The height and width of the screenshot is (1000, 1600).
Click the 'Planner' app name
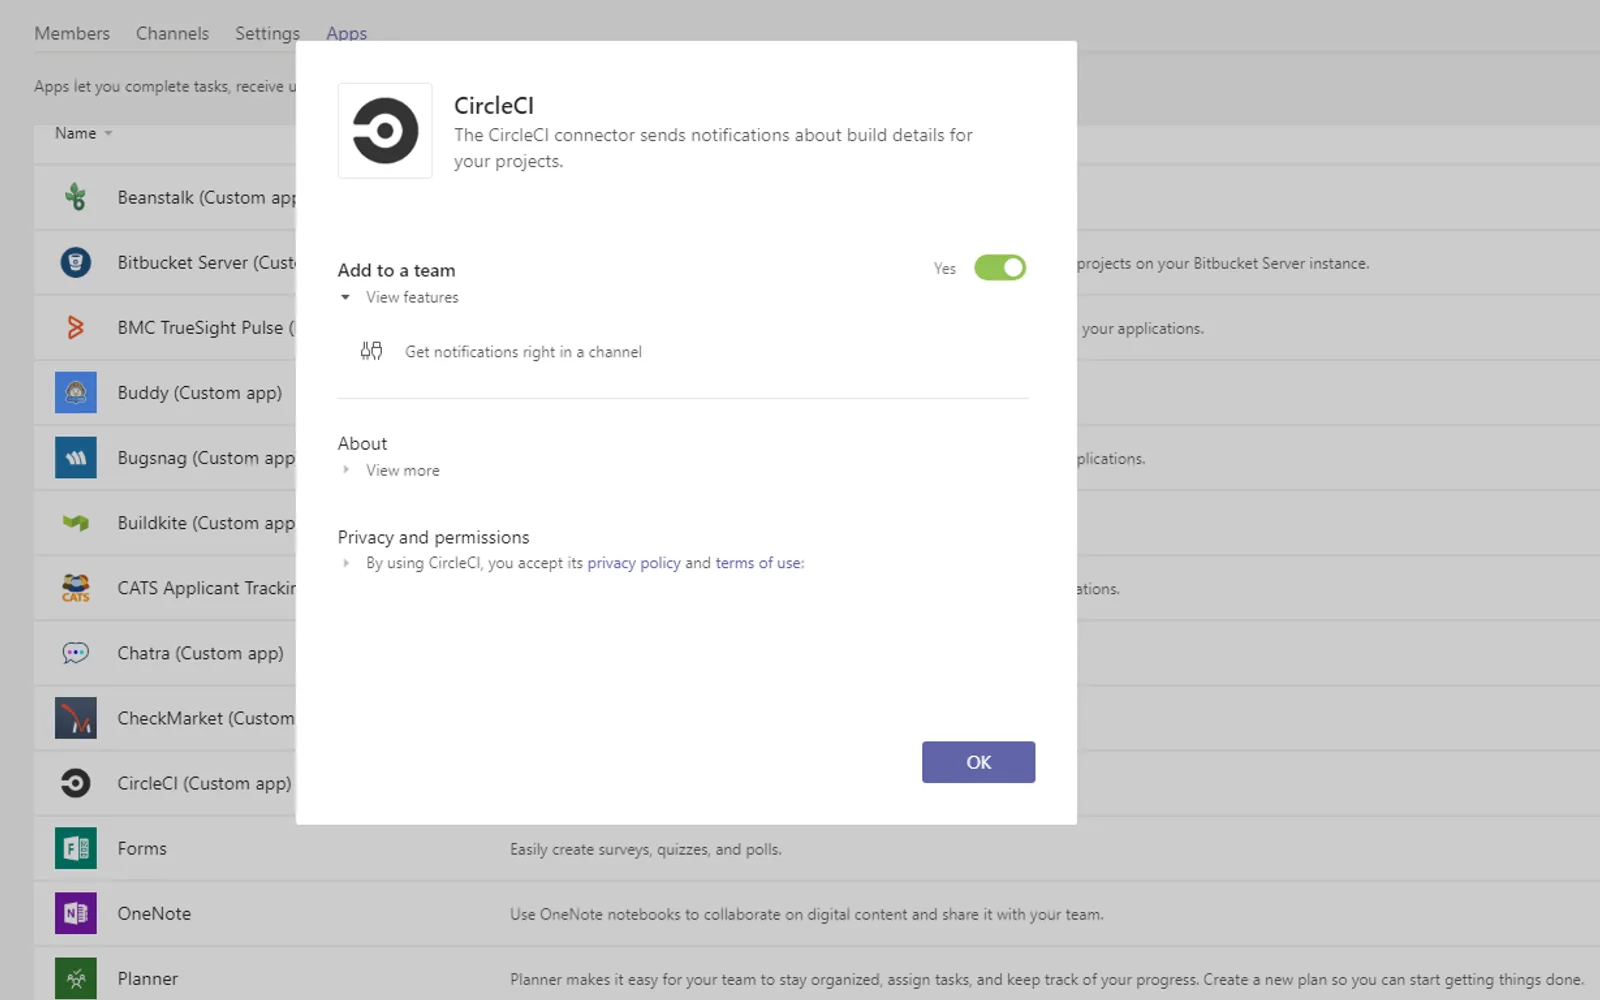coord(148,978)
